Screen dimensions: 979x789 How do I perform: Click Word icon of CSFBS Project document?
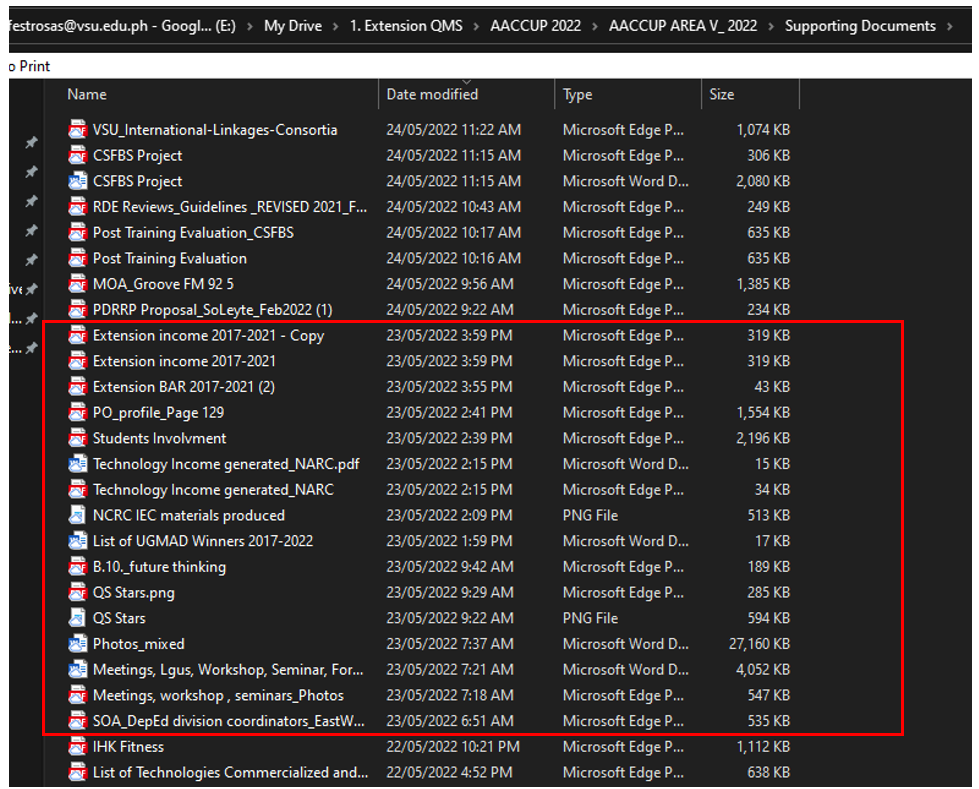77,181
